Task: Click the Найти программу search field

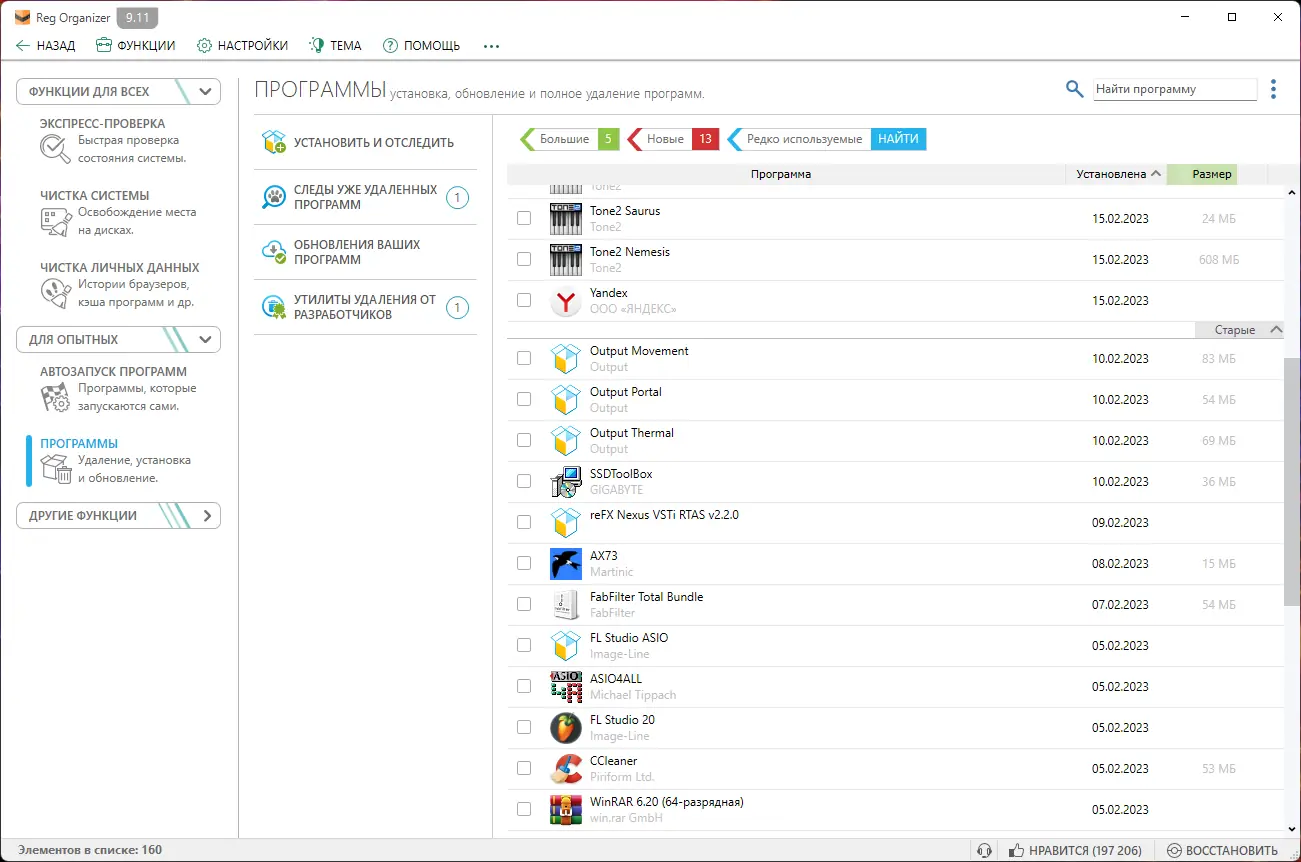Action: [1175, 89]
